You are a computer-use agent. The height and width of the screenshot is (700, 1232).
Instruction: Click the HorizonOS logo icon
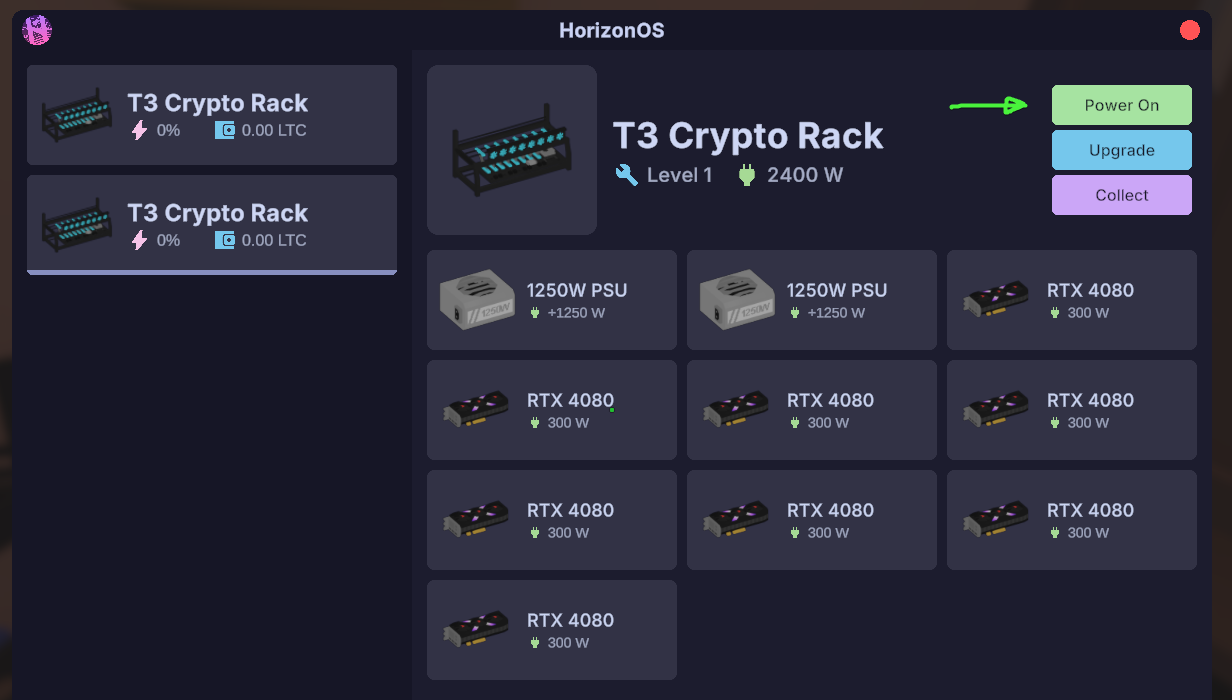point(37,30)
